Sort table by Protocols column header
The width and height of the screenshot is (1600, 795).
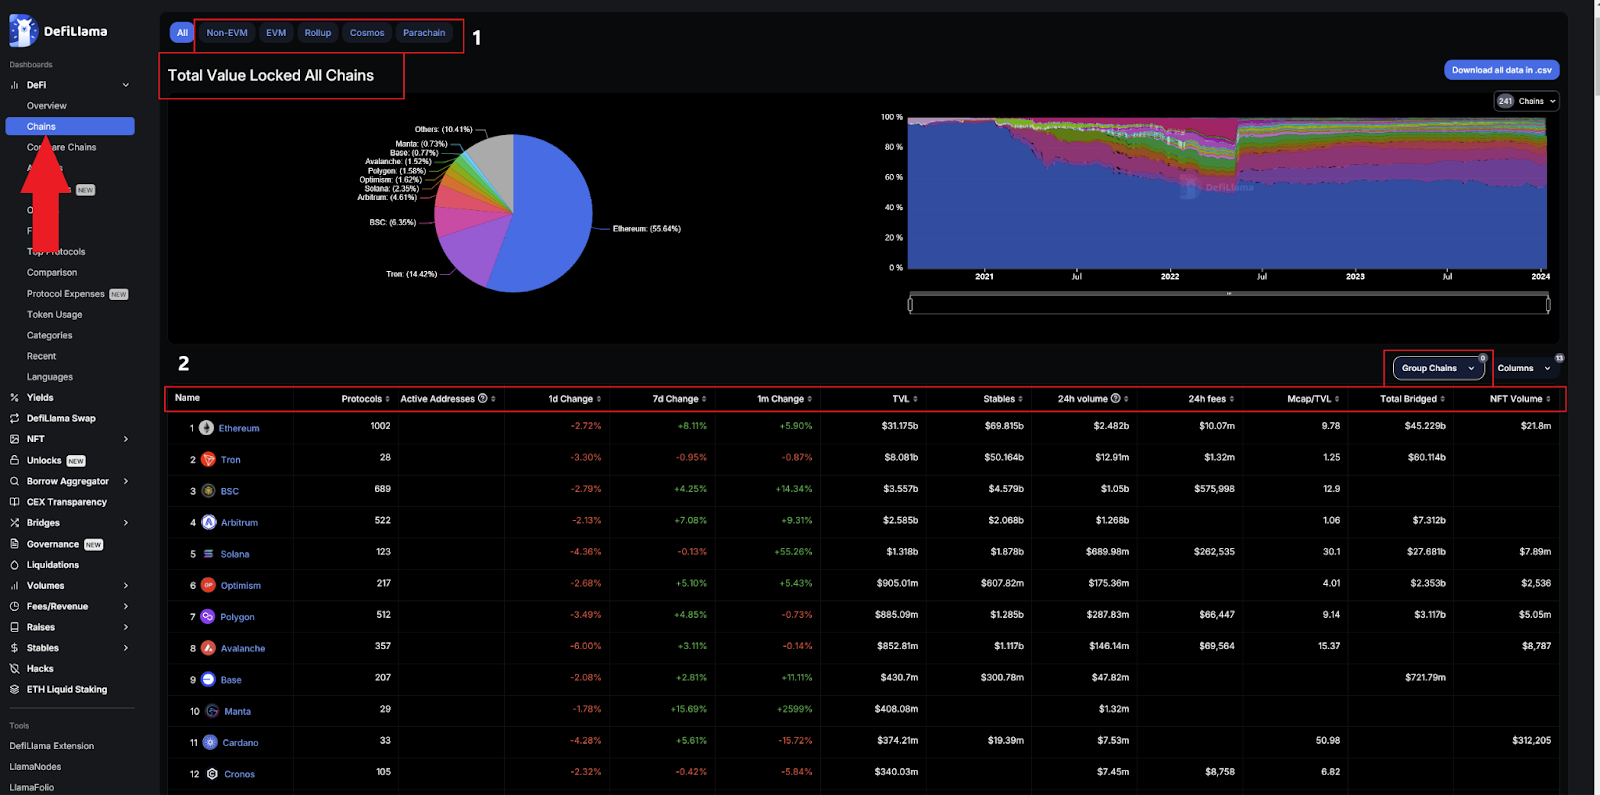tap(365, 399)
